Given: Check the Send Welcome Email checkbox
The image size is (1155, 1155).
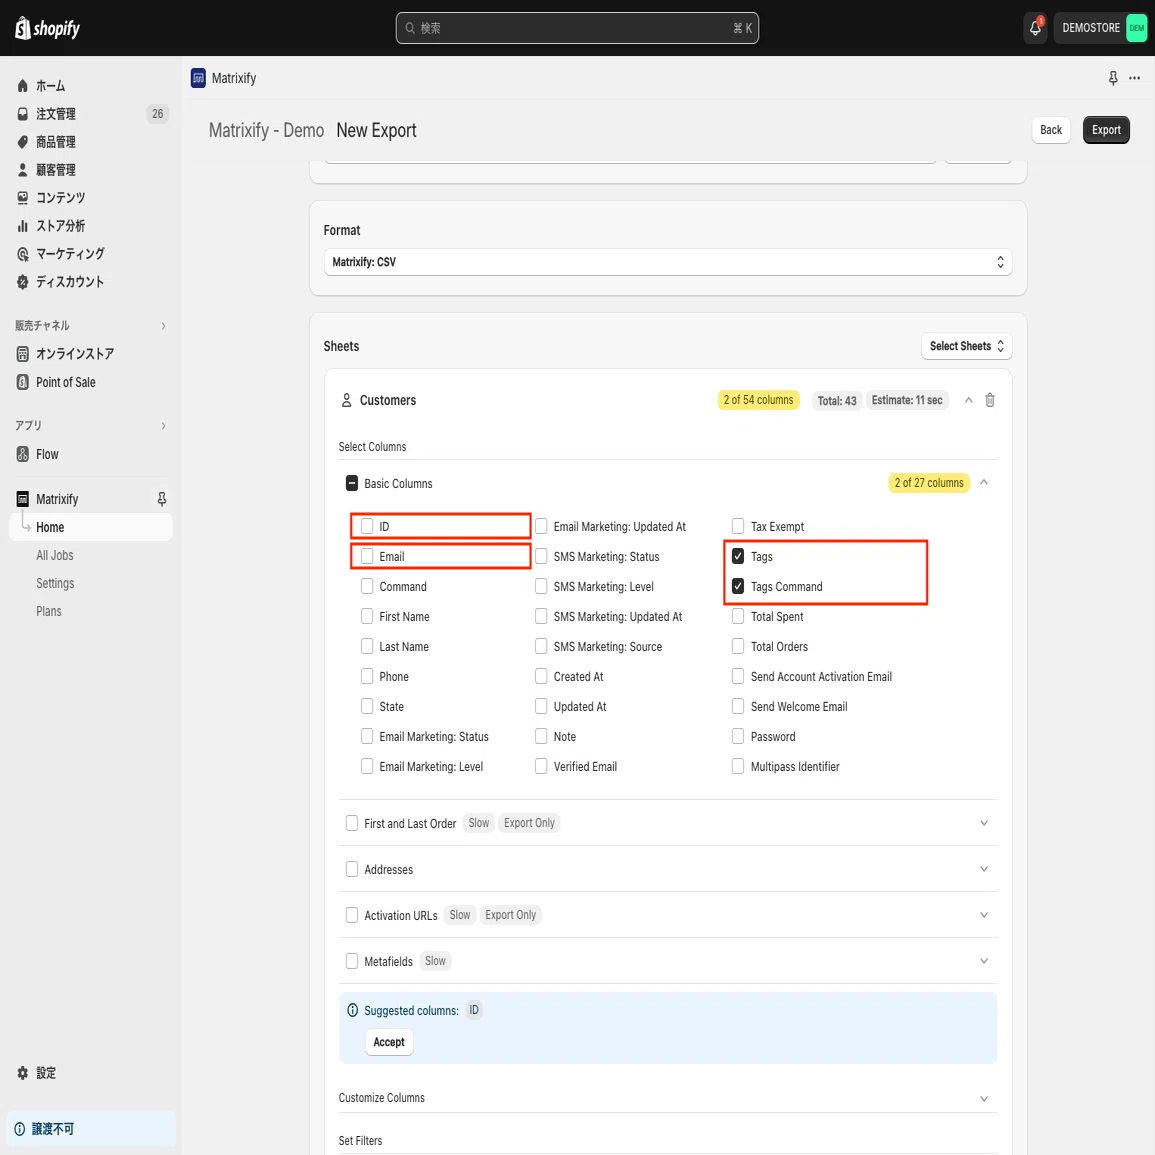Looking at the screenshot, I should [738, 706].
